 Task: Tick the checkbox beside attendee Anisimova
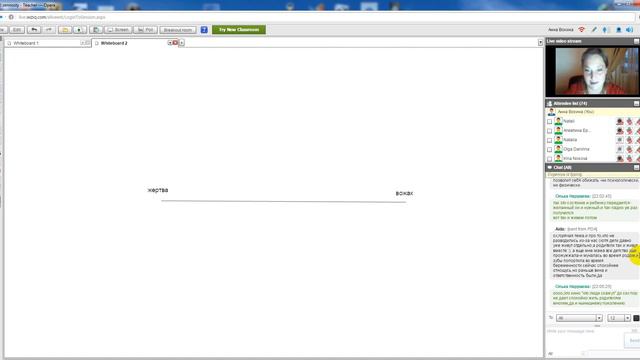pyautogui.click(x=549, y=131)
